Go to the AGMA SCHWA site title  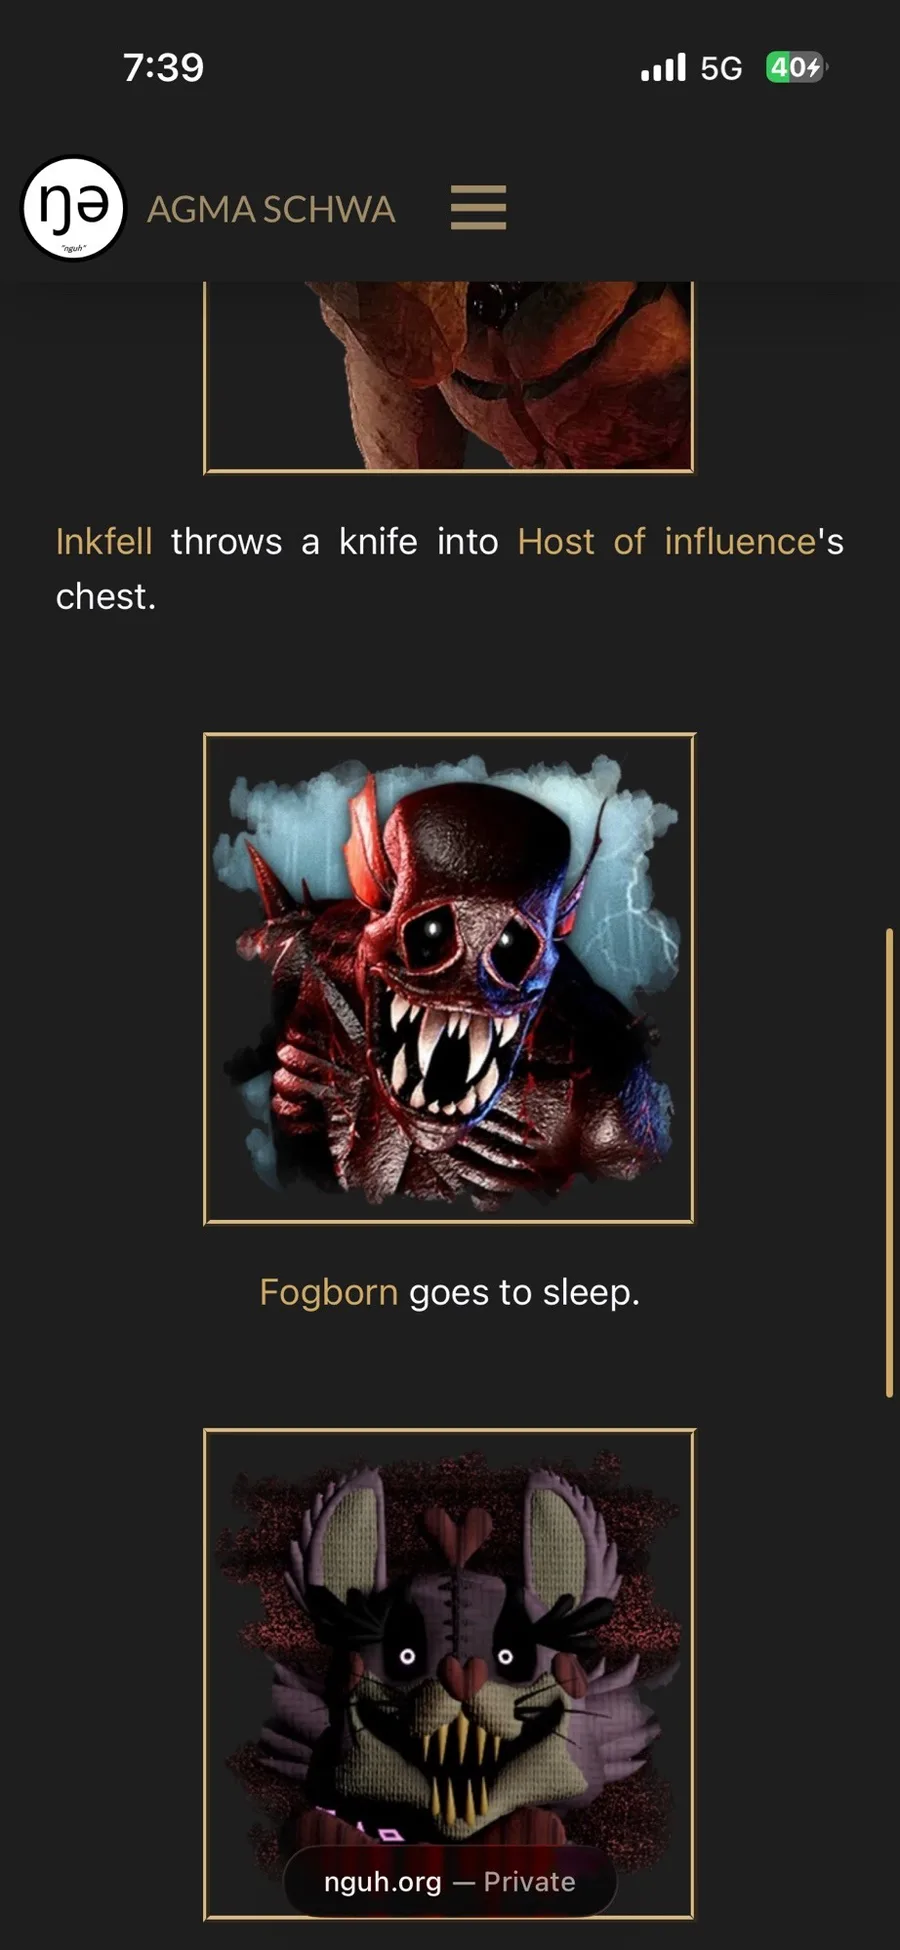pos(271,209)
